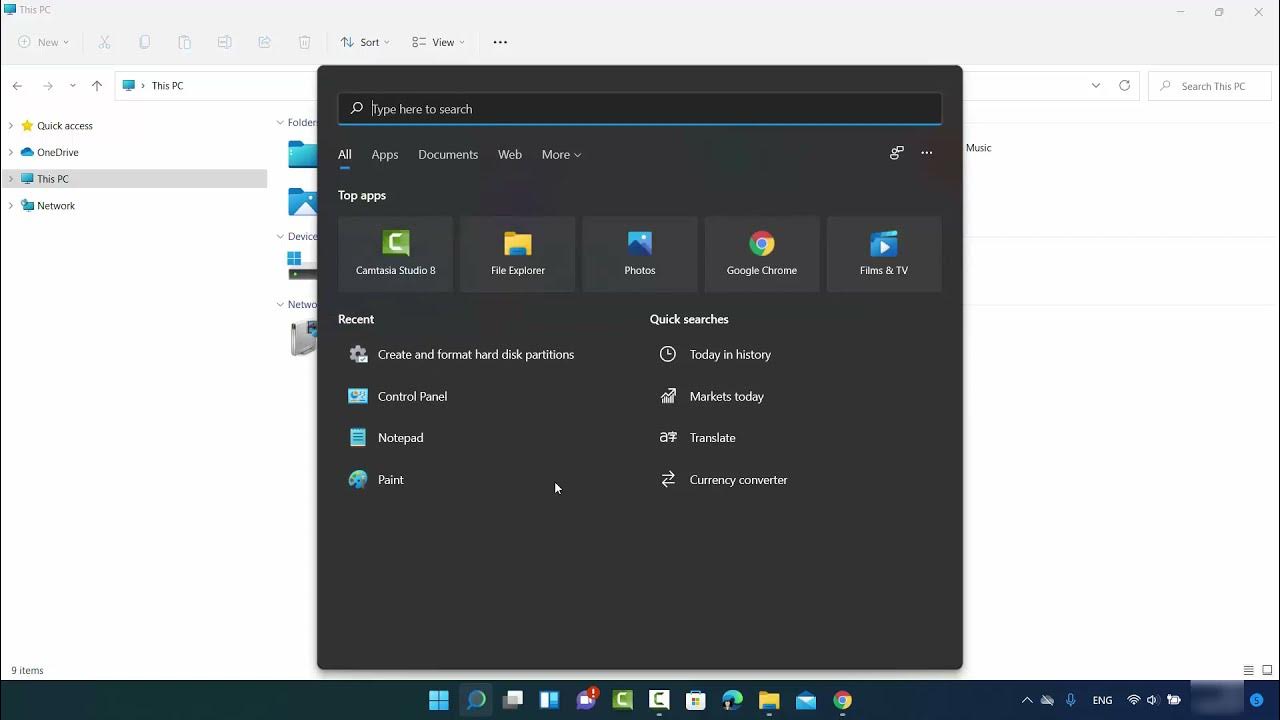Open File Explorer taskbar icon
This screenshot has width=1280, height=720.
(x=769, y=700)
